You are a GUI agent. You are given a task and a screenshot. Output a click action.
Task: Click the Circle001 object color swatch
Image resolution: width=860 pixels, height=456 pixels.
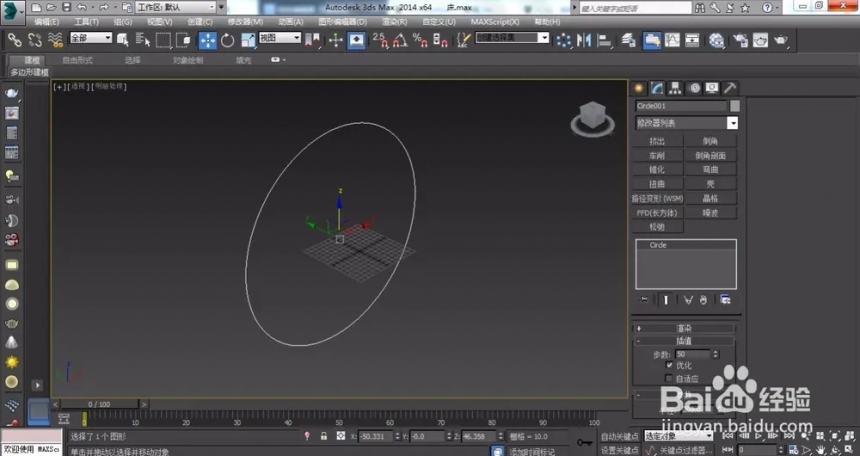(x=735, y=106)
